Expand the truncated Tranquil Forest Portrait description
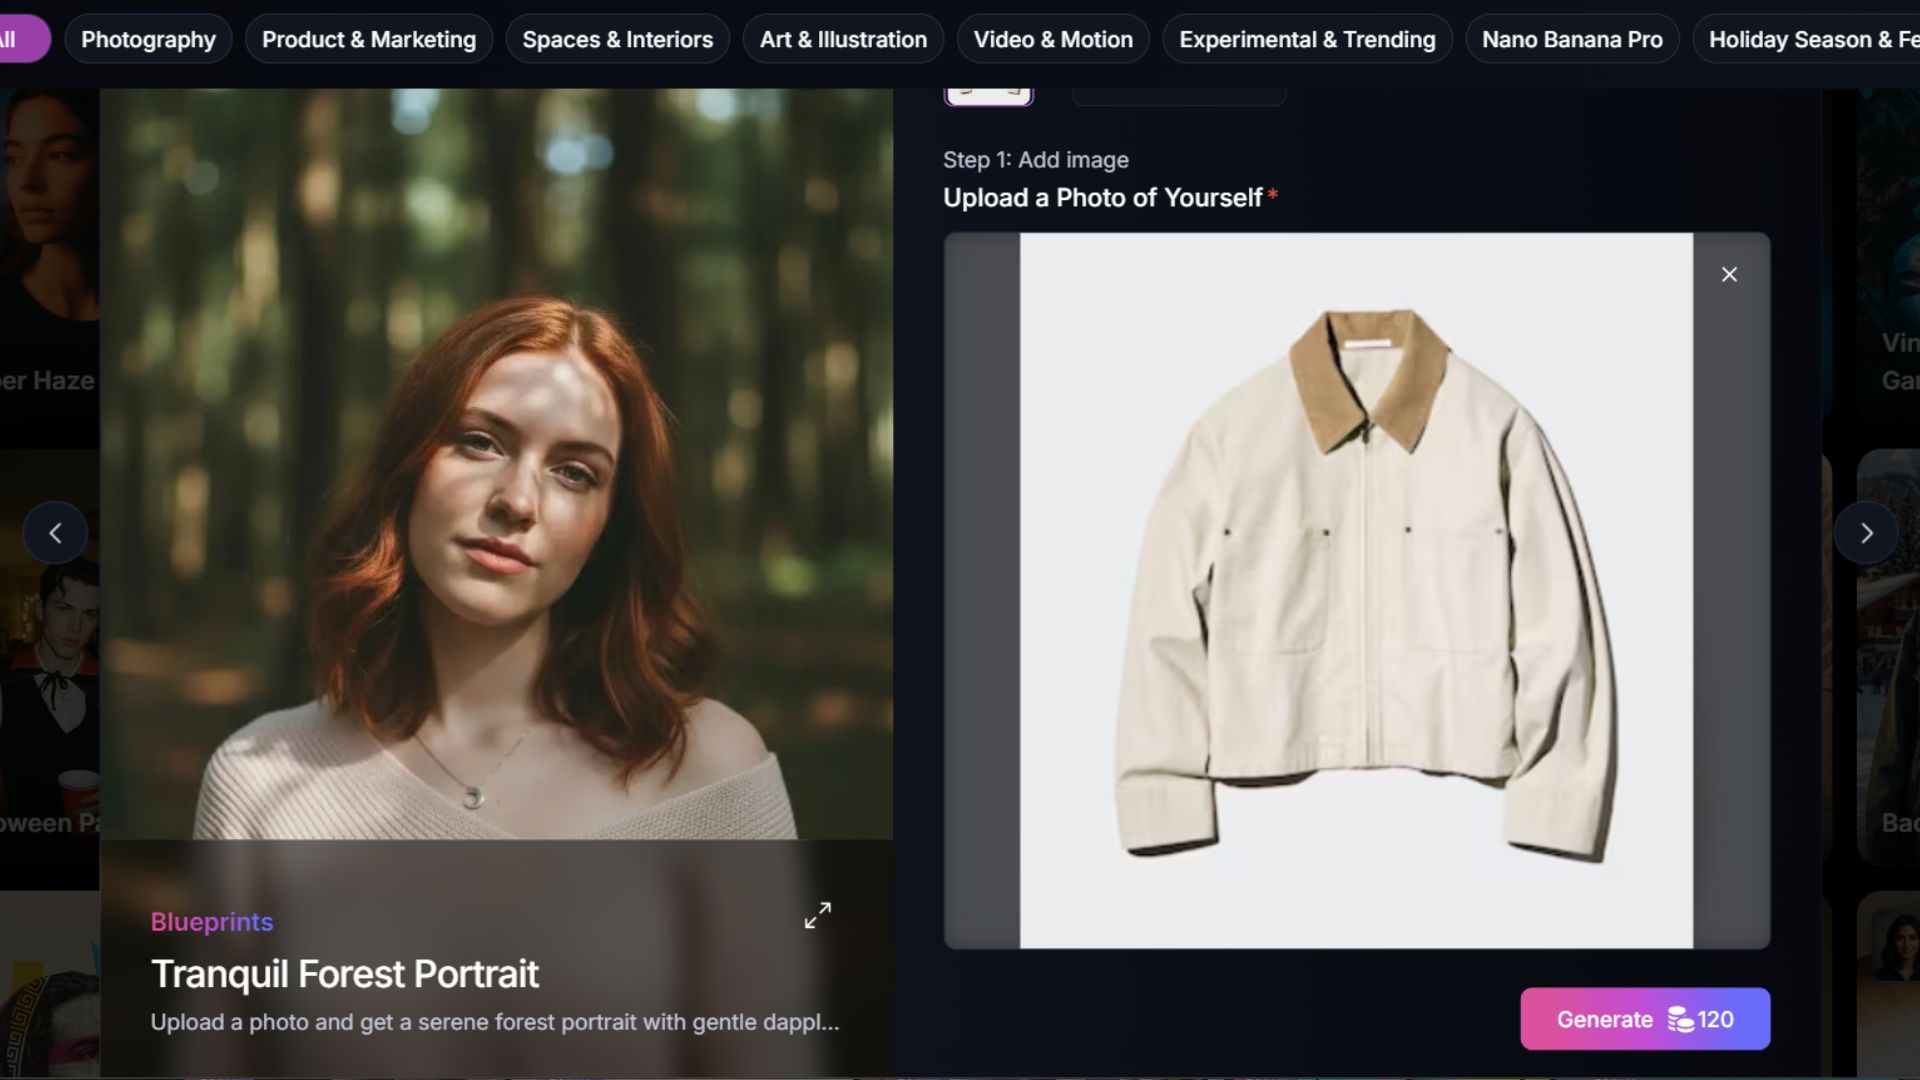The image size is (1920, 1080). coord(494,1022)
